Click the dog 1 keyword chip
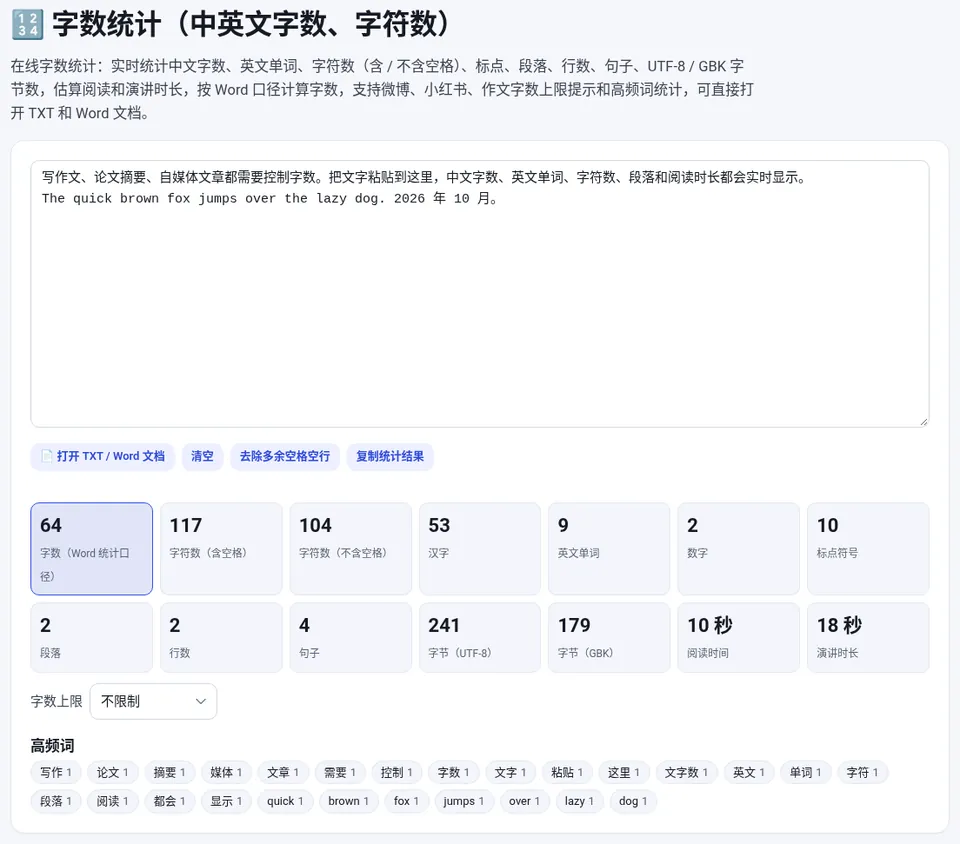The height and width of the screenshot is (844, 960). [x=633, y=801]
